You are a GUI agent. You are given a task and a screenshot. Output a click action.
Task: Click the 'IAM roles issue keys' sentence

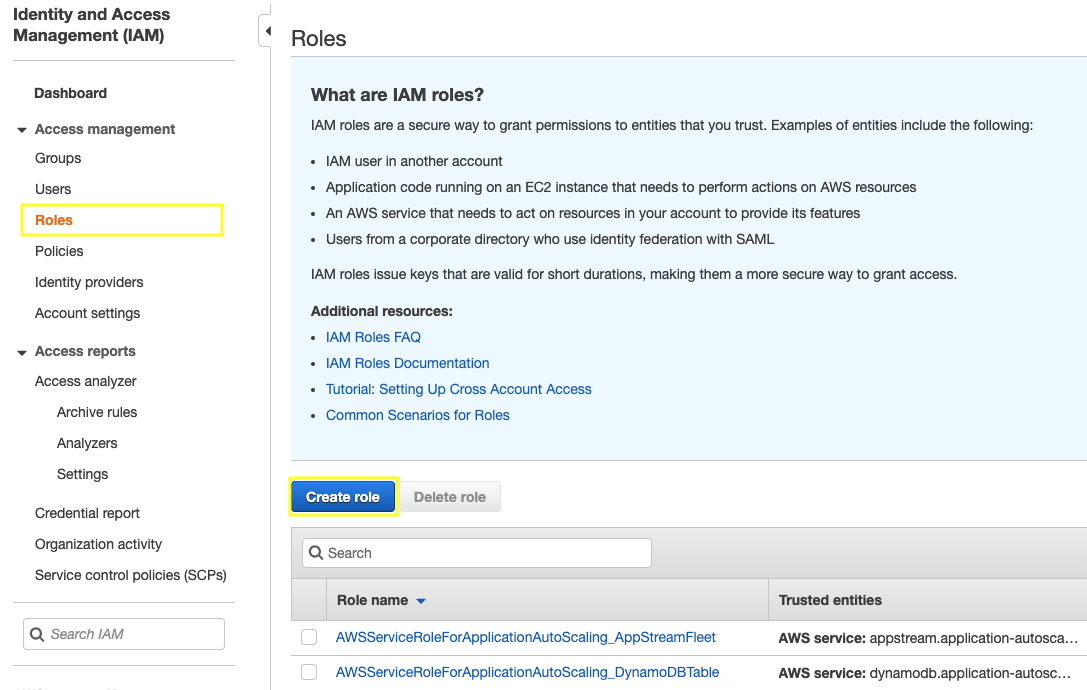pyautogui.click(x=634, y=274)
